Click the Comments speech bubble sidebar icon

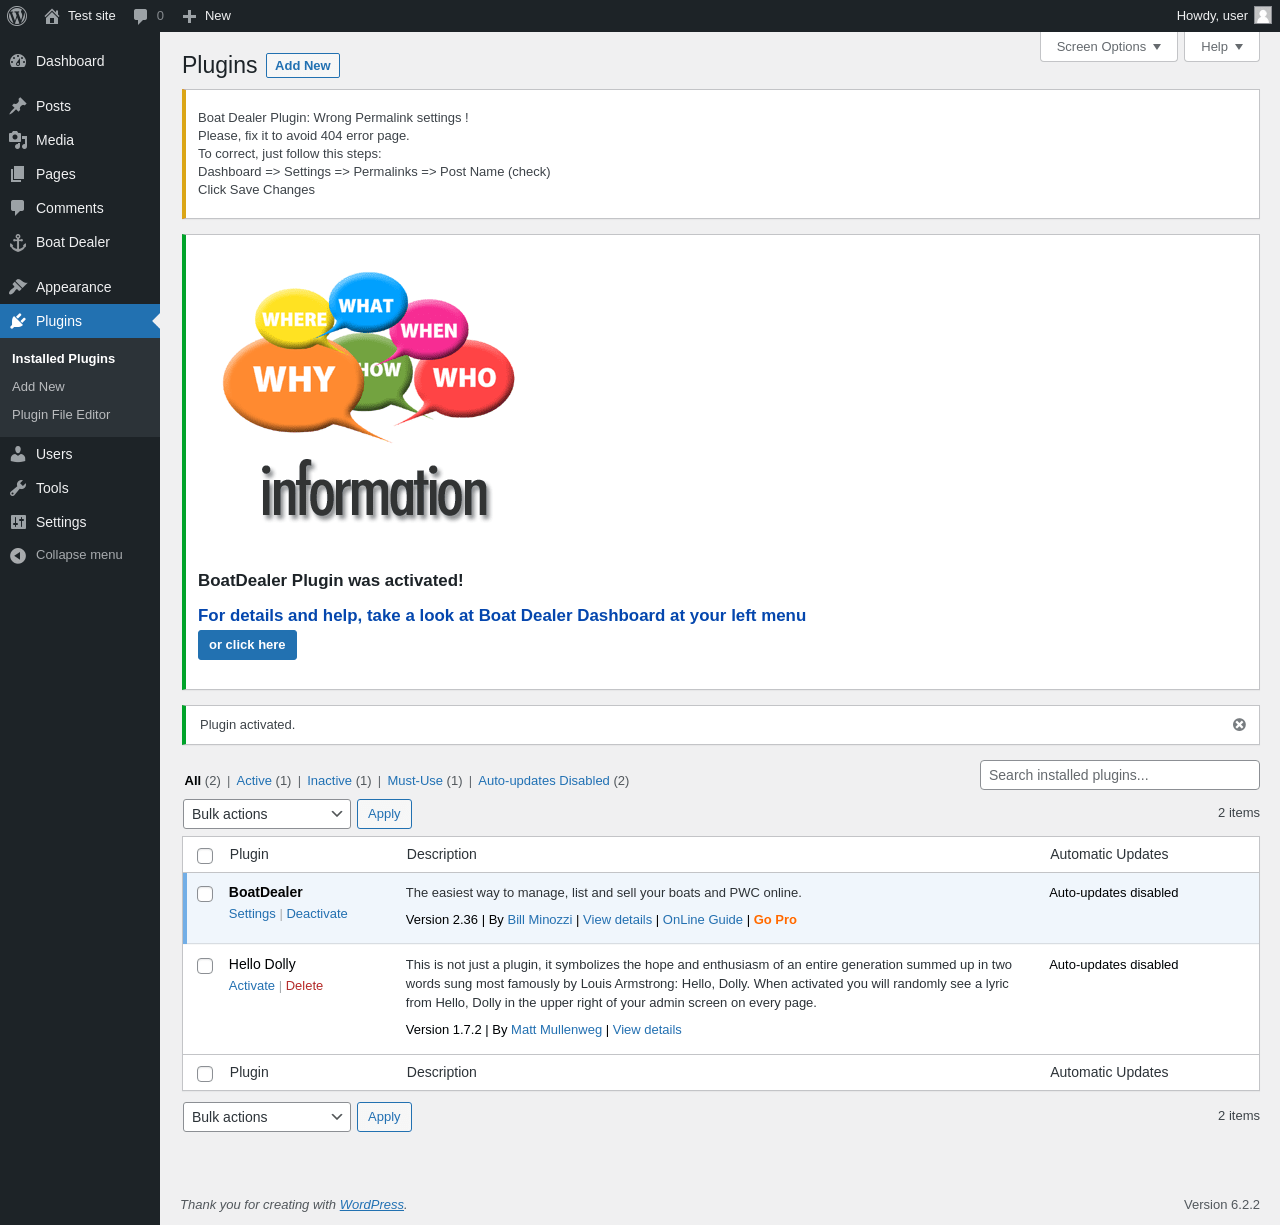[18, 208]
